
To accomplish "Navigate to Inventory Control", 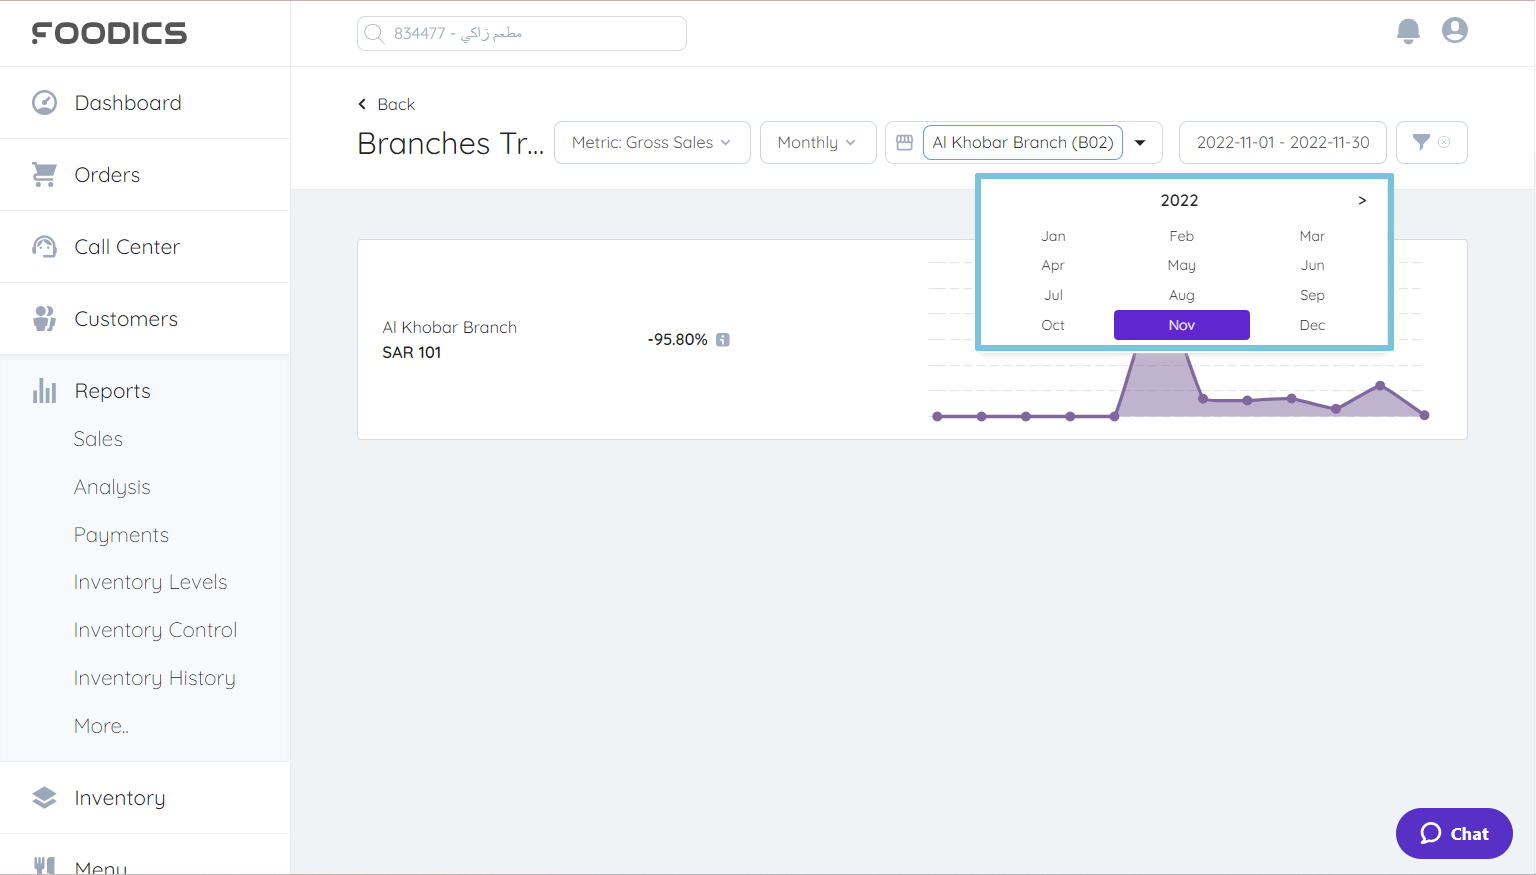I will pyautogui.click(x=155, y=630).
